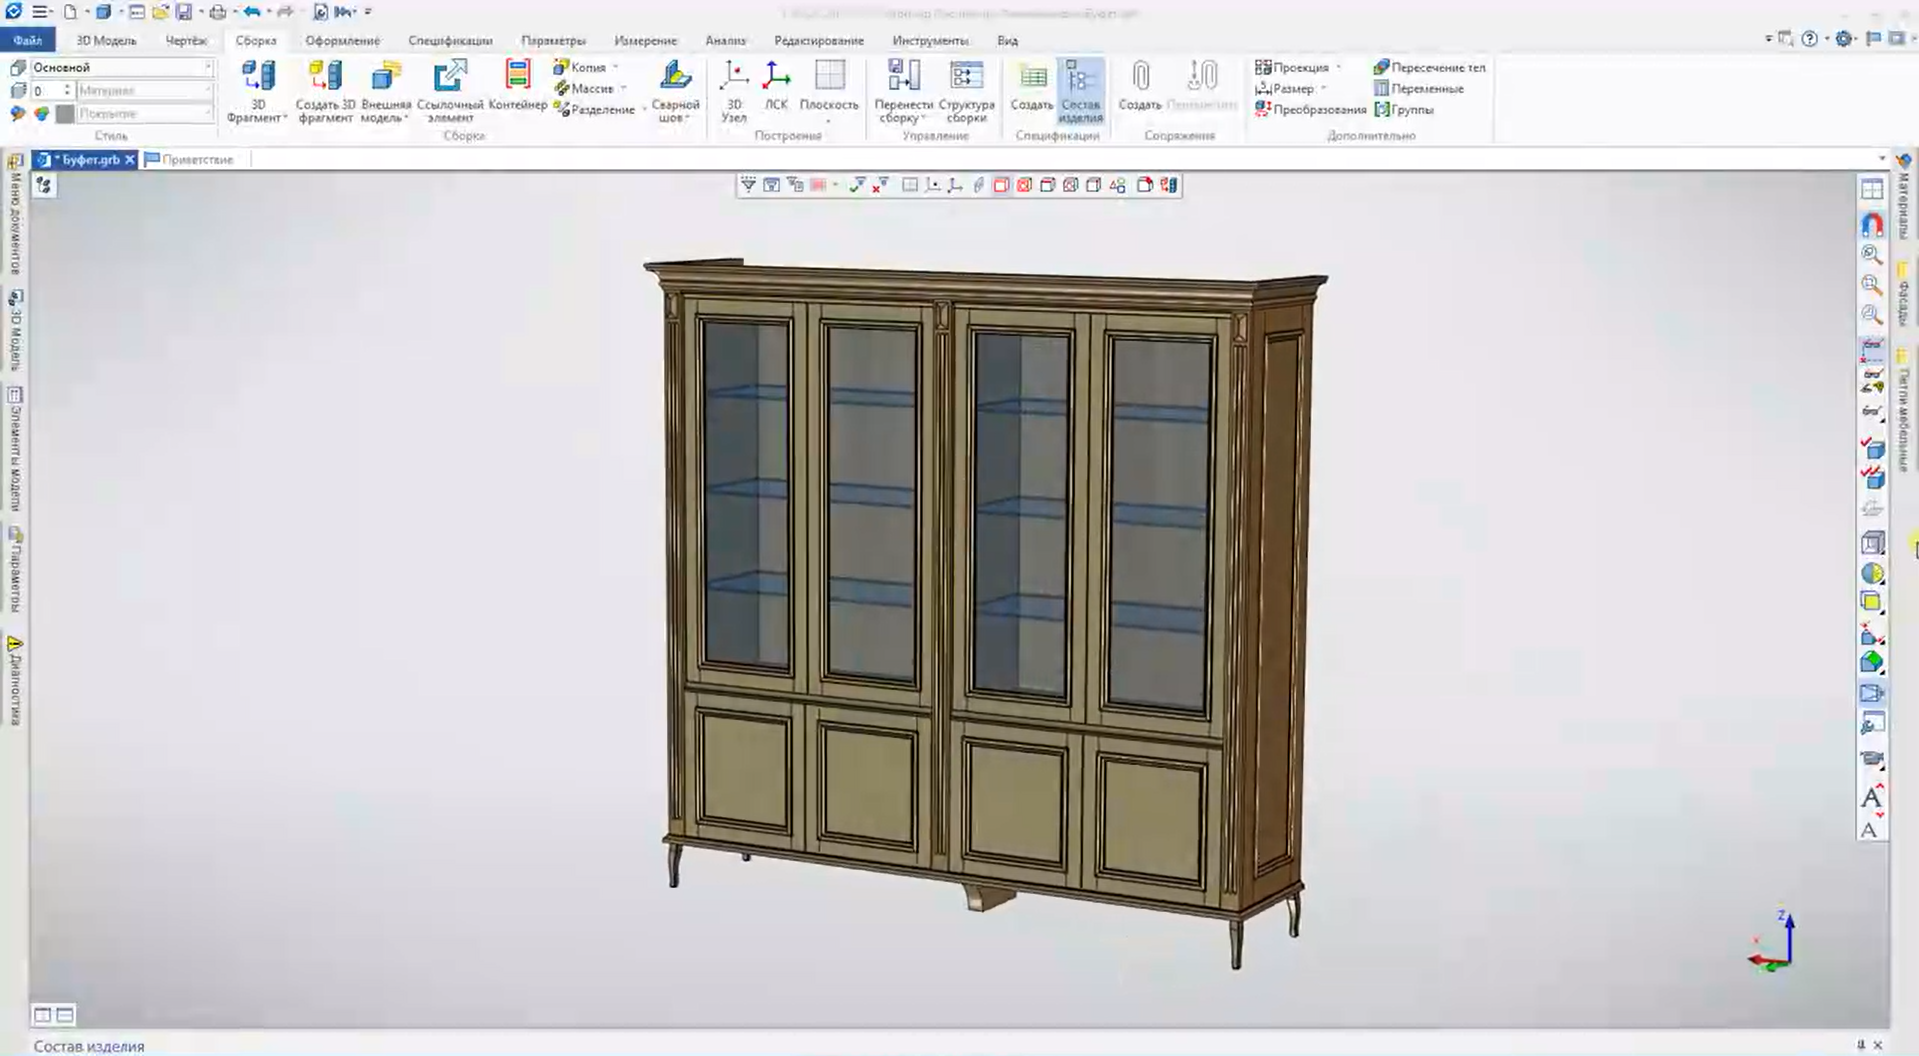Screen dimensions: 1919x1056
Task: Expand the Основной style dropdown
Action: (208, 67)
